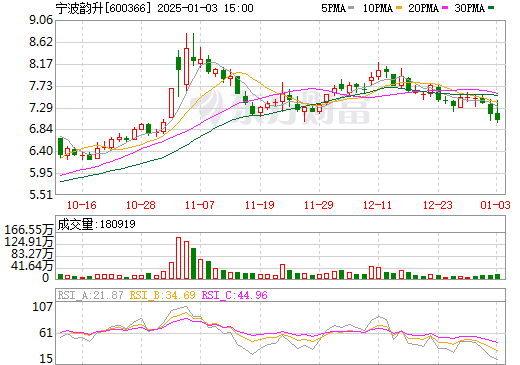Click the 5PMA legend label
Image resolution: width=520 pixels, height=365 pixels.
click(333, 8)
